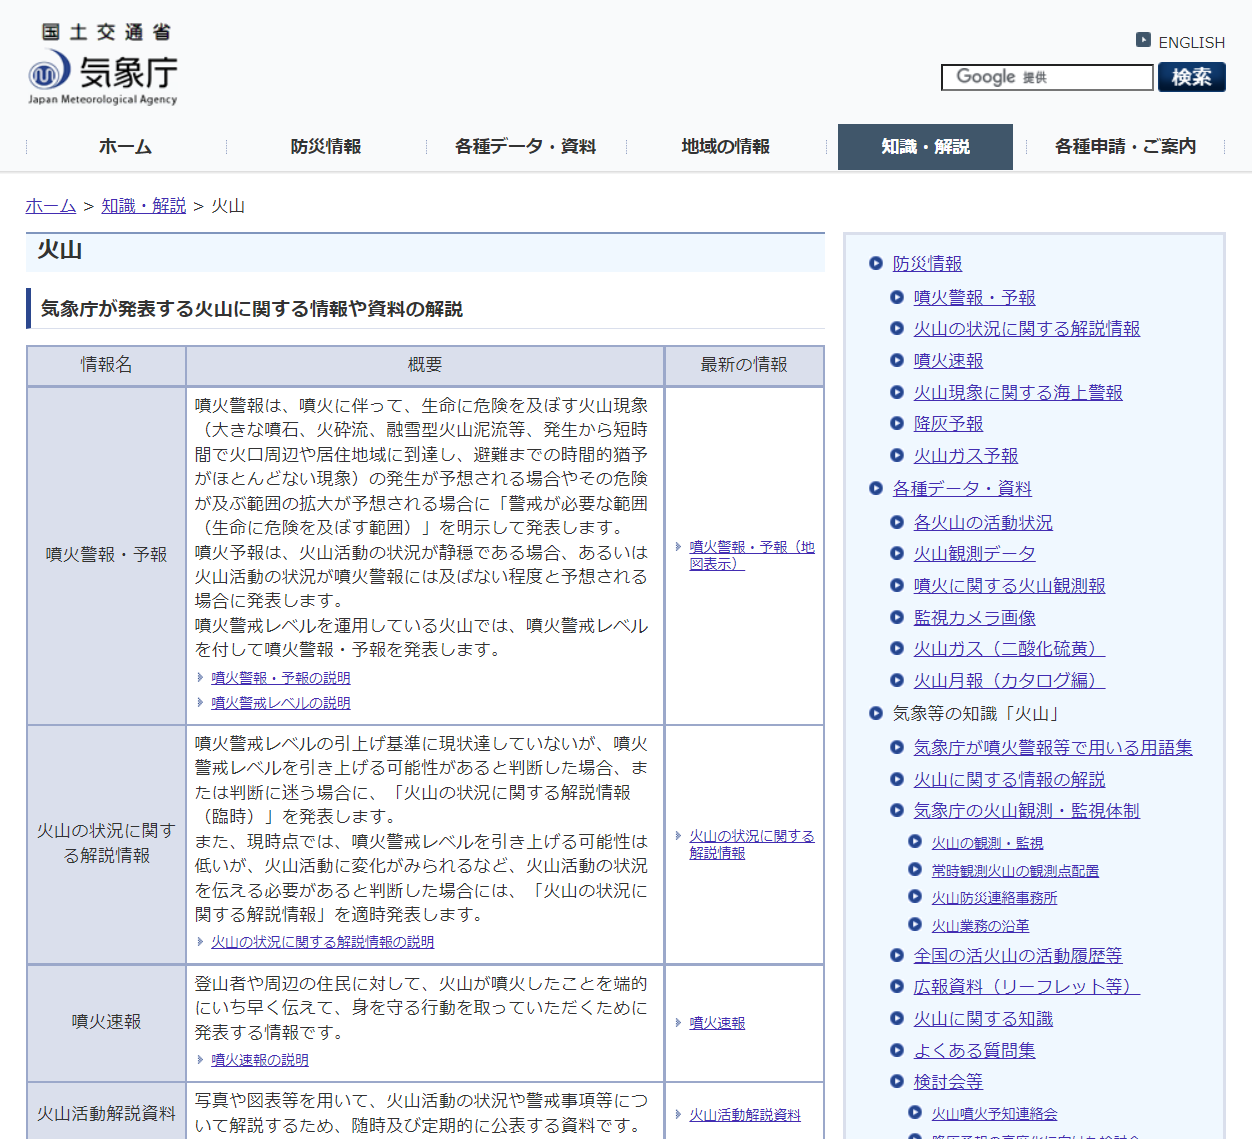1252x1139 pixels.
Task: Click the bullet icon beside 気象等の知識「火山」
Action: pos(876,714)
